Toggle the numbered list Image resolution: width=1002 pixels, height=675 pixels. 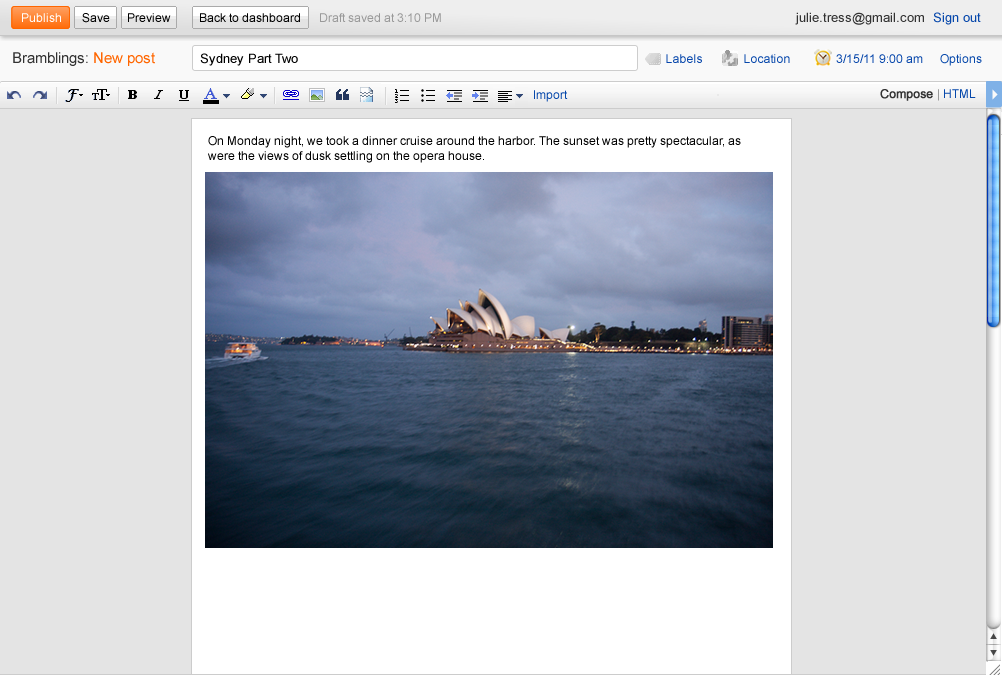(x=402, y=94)
